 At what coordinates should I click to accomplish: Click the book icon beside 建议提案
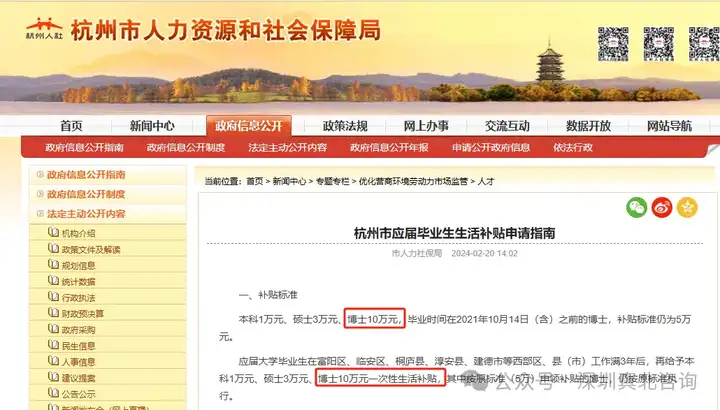(x=53, y=377)
